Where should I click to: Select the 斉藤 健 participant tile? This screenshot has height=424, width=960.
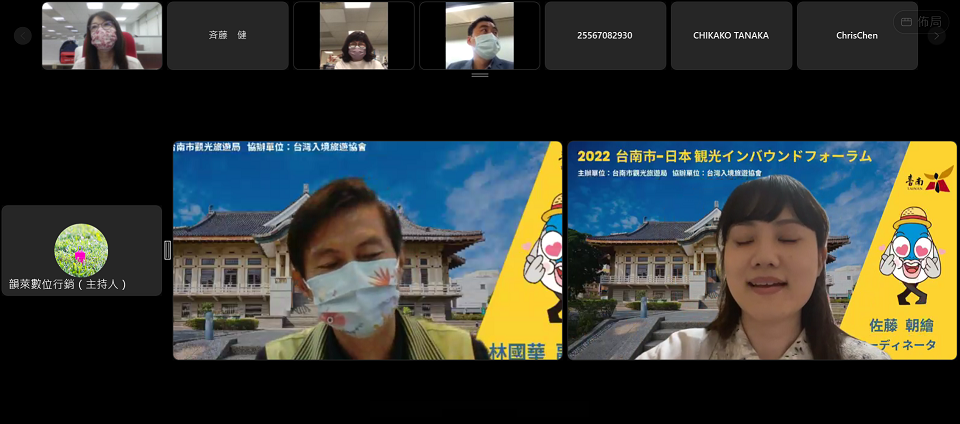(x=228, y=35)
